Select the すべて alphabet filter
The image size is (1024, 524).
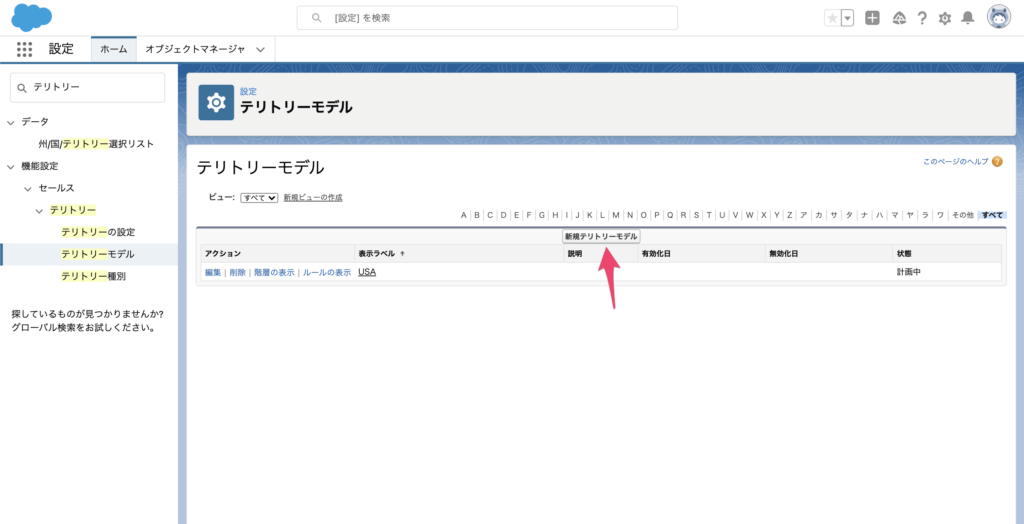coord(992,215)
